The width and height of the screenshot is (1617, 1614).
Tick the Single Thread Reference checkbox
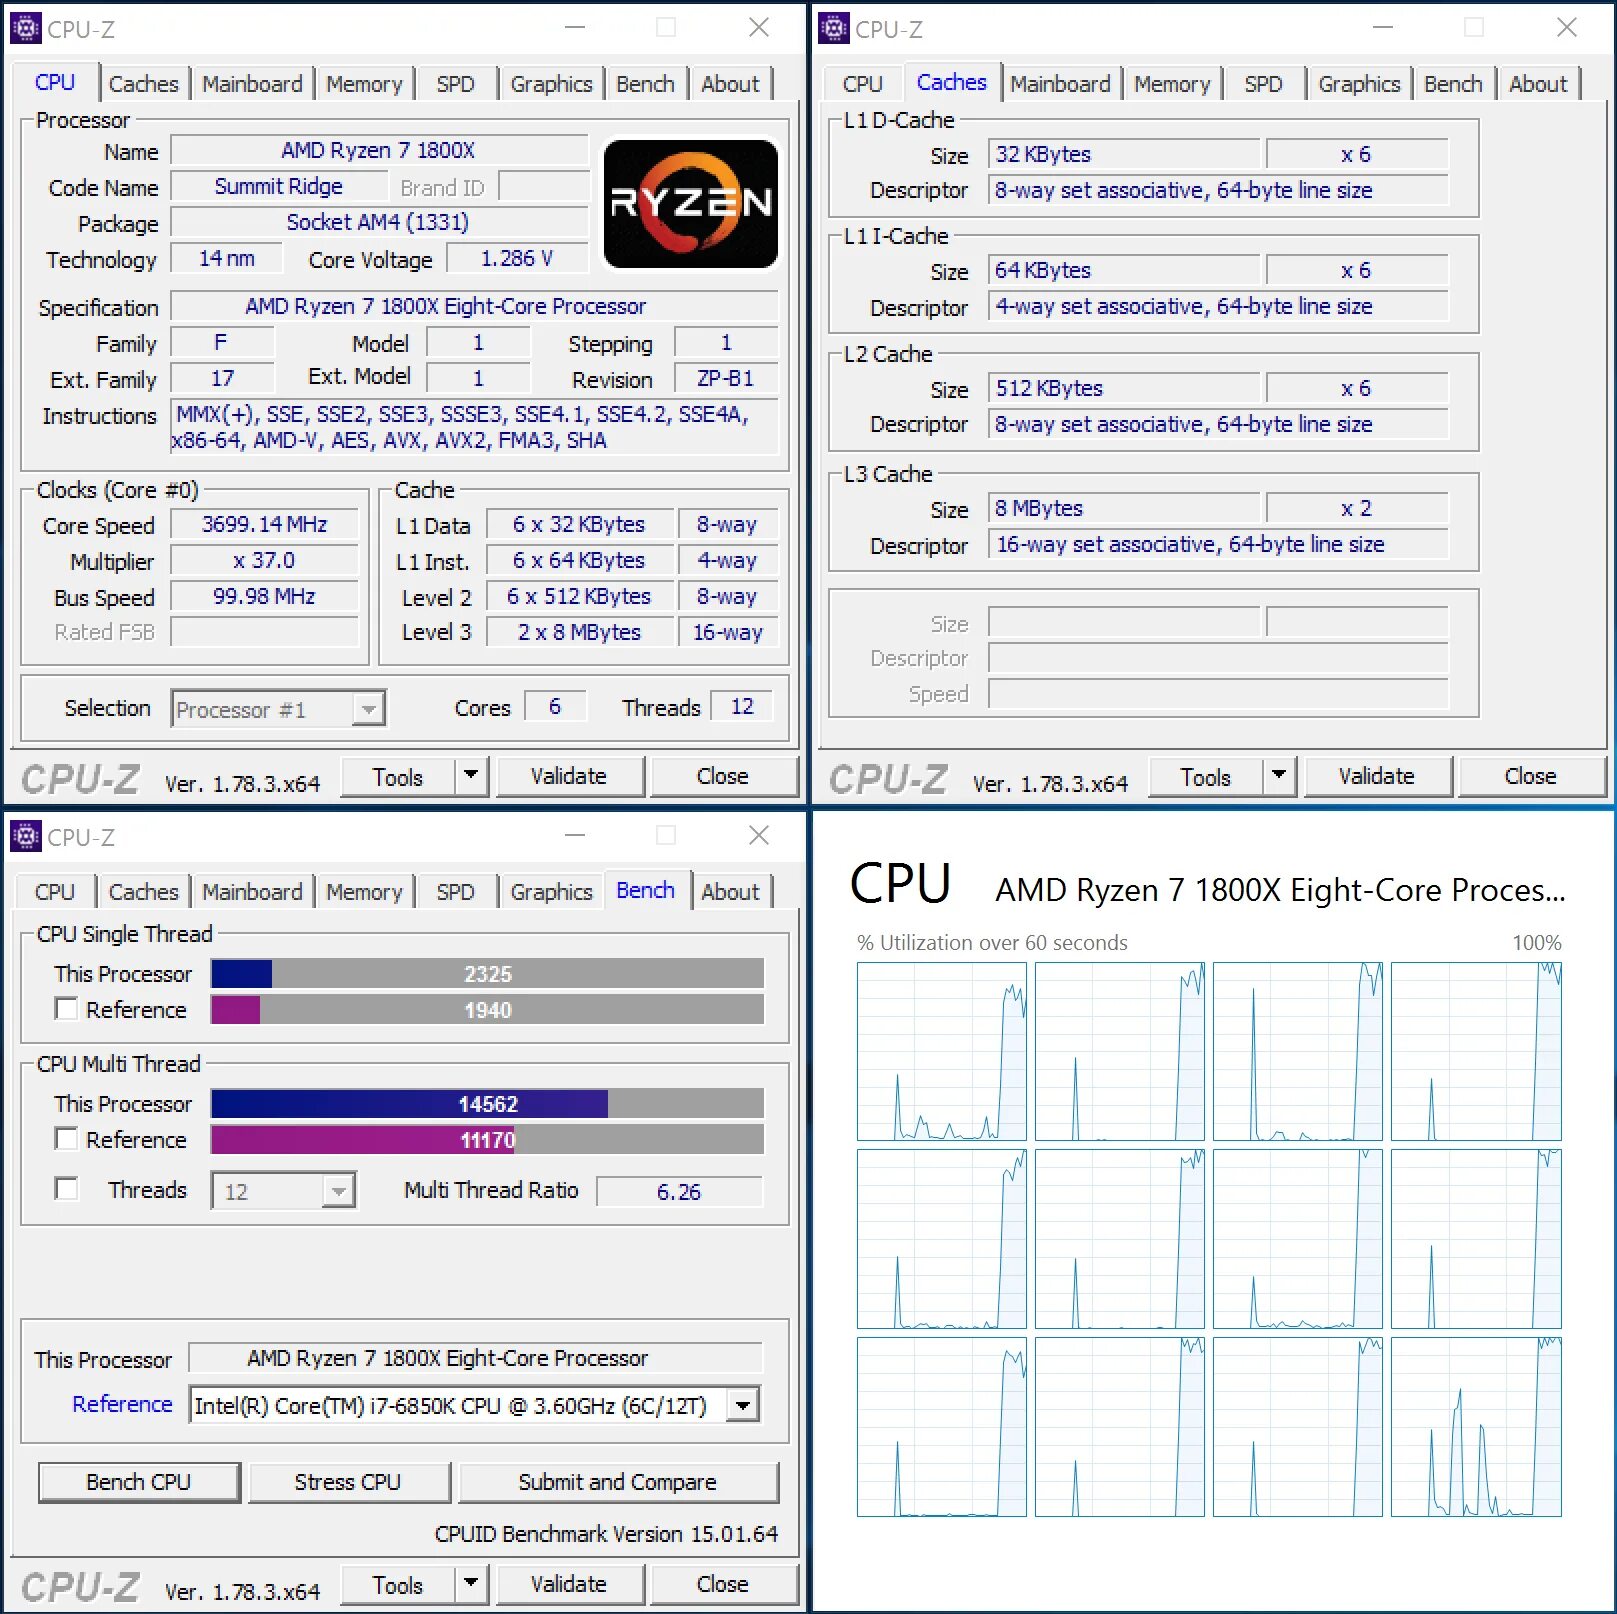coord(66,1009)
